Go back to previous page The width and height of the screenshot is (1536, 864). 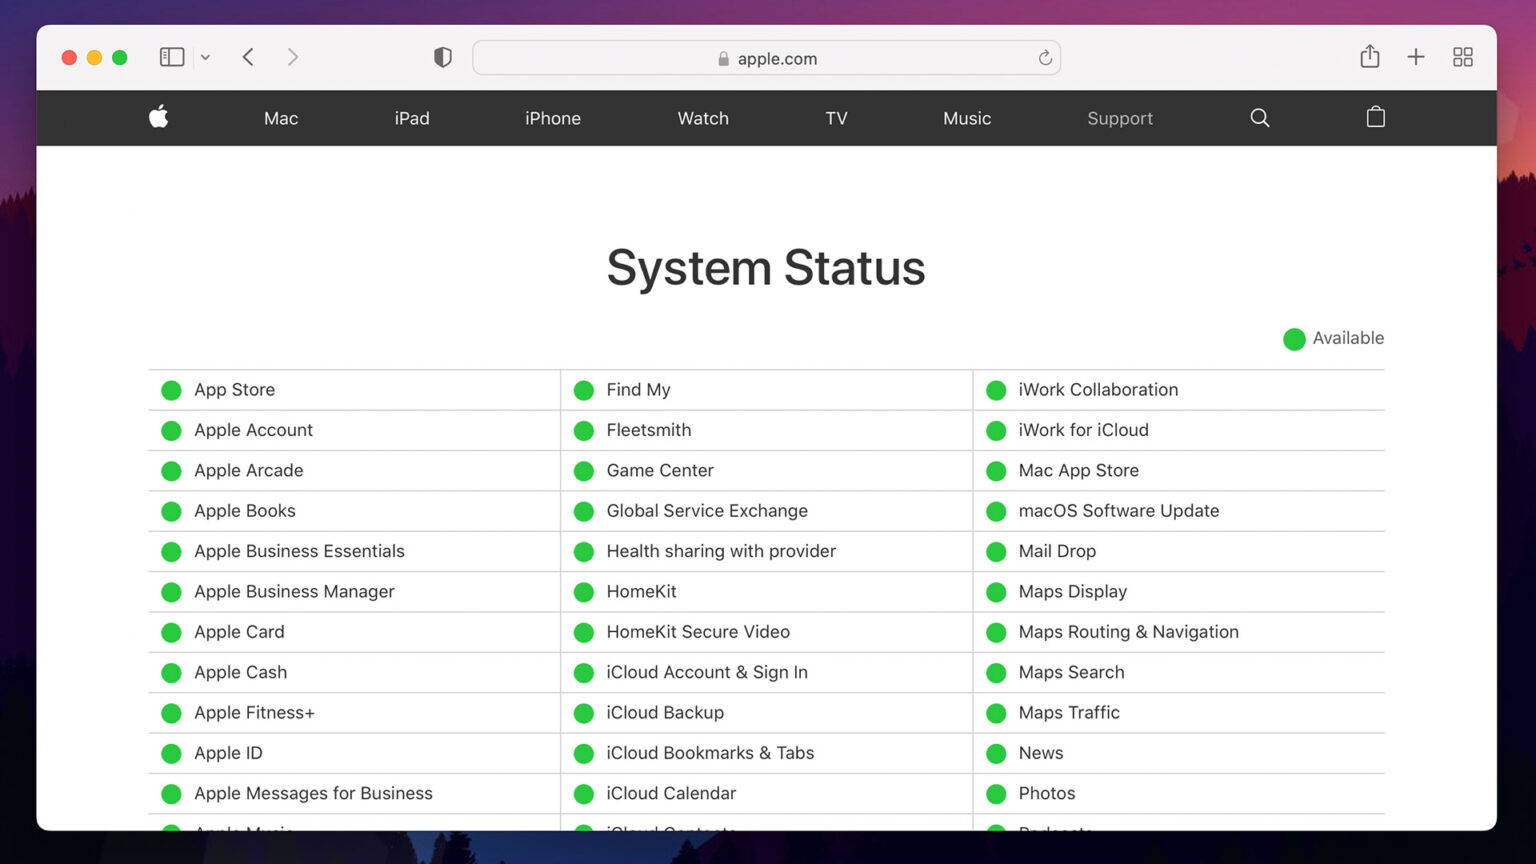(x=248, y=57)
